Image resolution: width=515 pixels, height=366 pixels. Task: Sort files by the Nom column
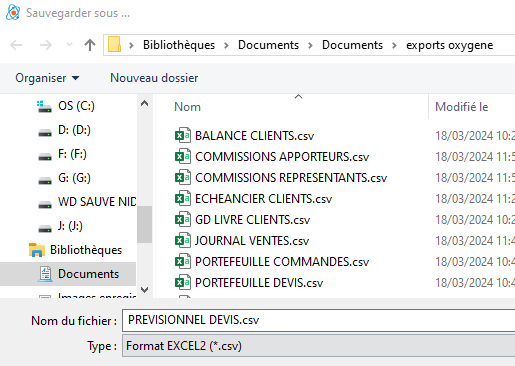(x=187, y=107)
